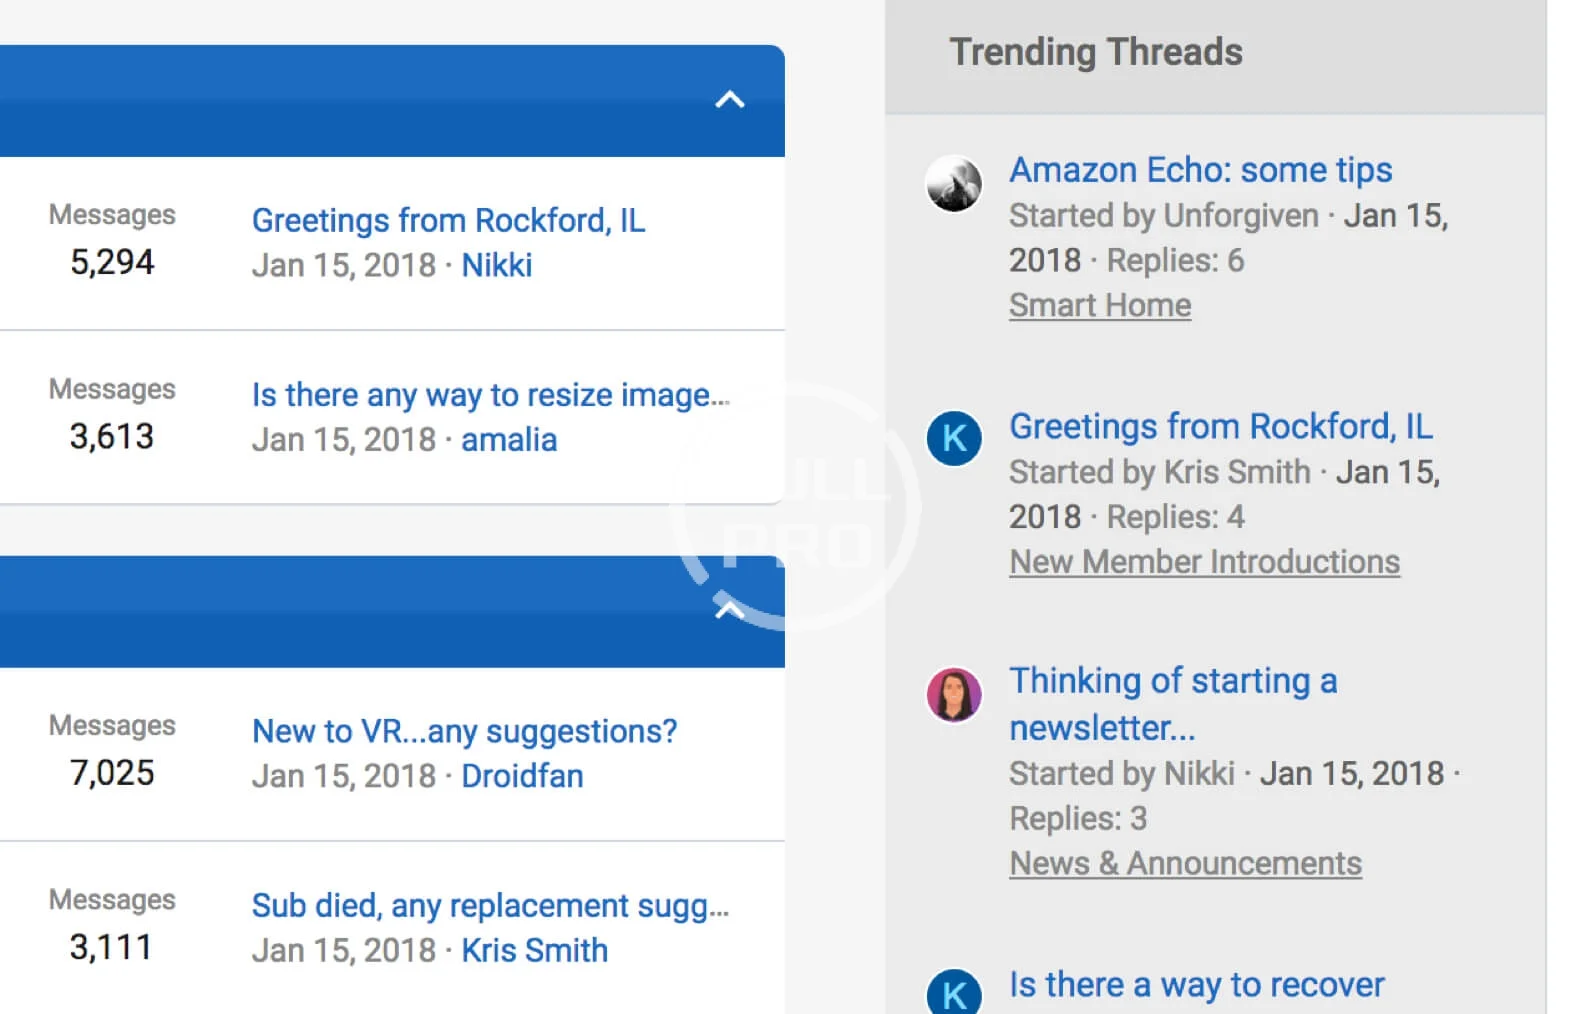This screenshot has width=1591, height=1014.
Task: Open 'Greetings from Rockford, IL' in Trending Threads
Action: tap(1220, 426)
